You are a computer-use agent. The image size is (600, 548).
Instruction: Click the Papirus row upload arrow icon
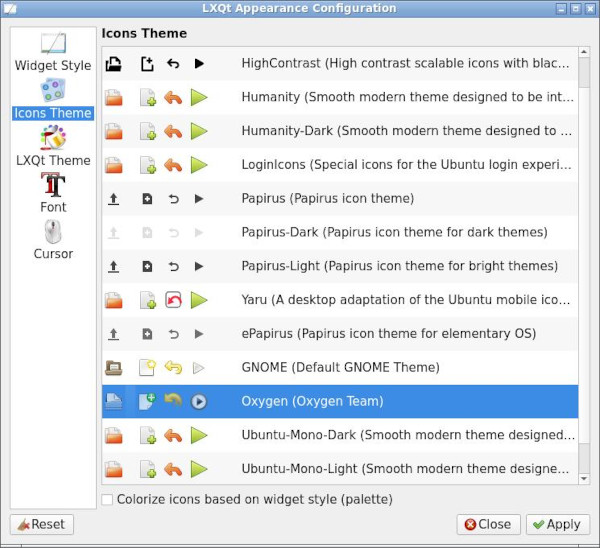[x=113, y=199]
